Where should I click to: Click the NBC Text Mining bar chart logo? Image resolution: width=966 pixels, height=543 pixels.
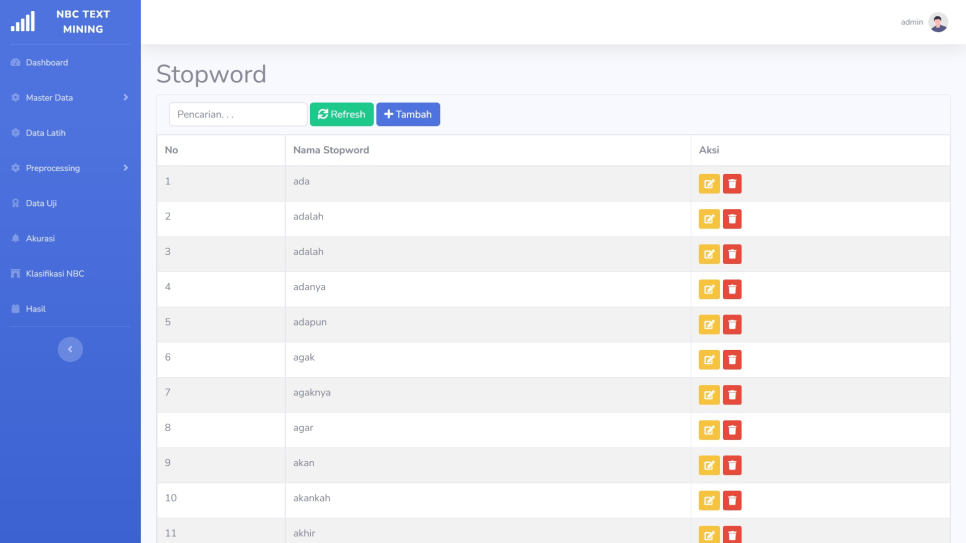(23, 22)
